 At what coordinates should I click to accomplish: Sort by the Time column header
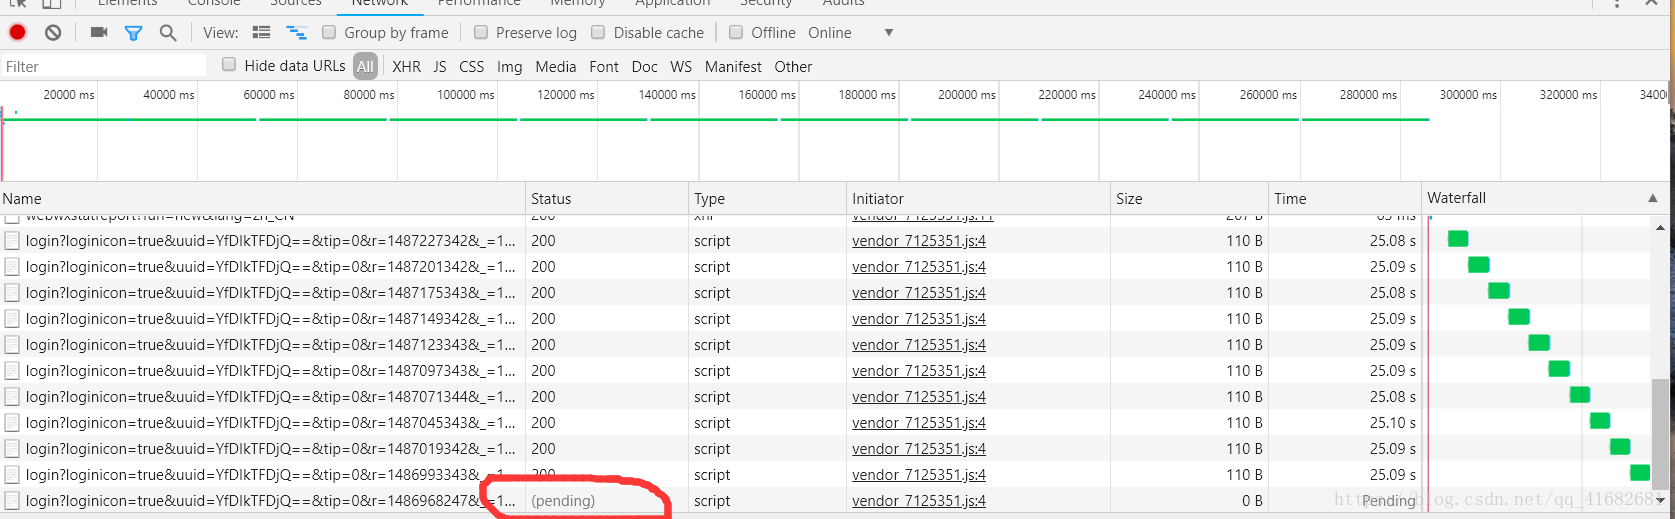[1345, 198]
